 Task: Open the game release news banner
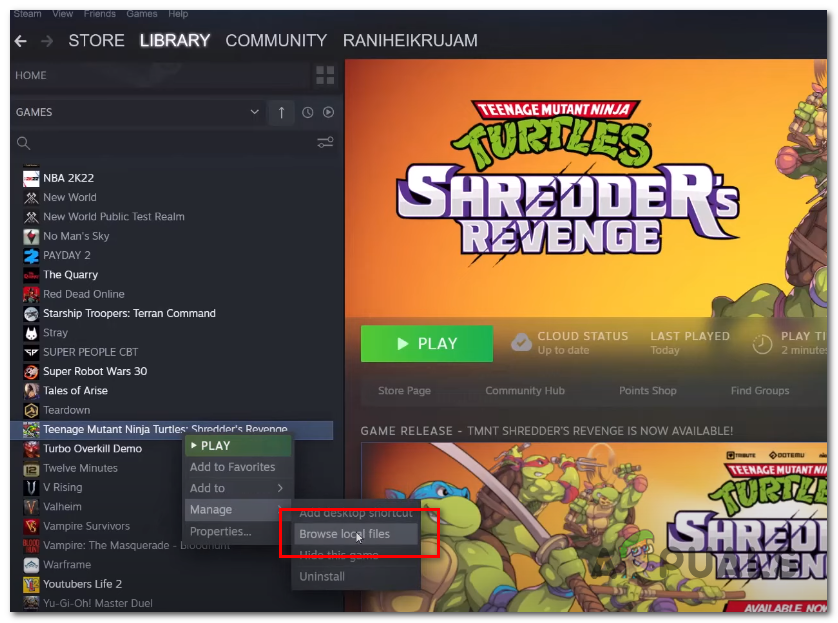[594, 527]
